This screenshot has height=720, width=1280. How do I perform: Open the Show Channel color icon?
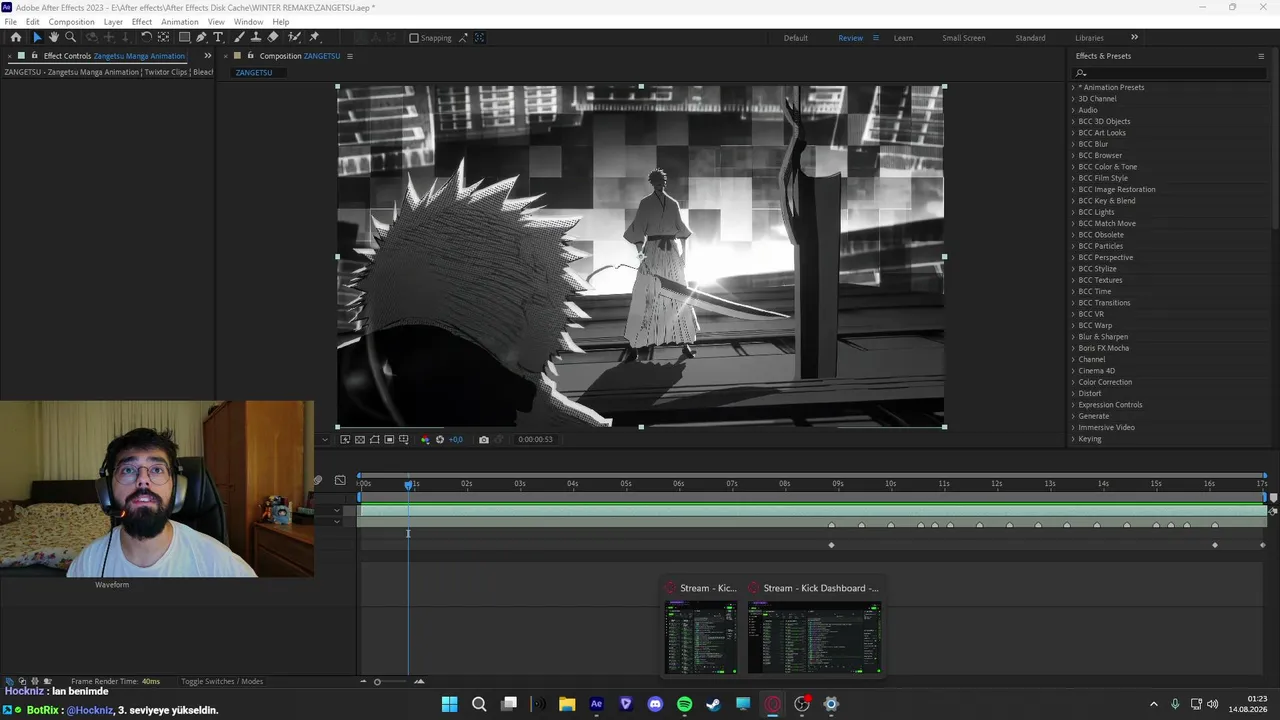(x=425, y=440)
